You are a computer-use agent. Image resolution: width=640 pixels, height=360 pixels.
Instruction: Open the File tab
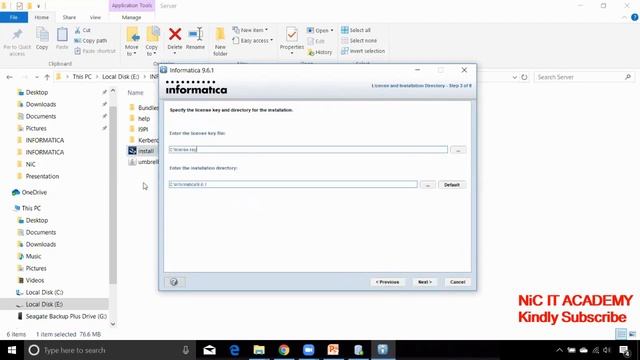coord(14,17)
